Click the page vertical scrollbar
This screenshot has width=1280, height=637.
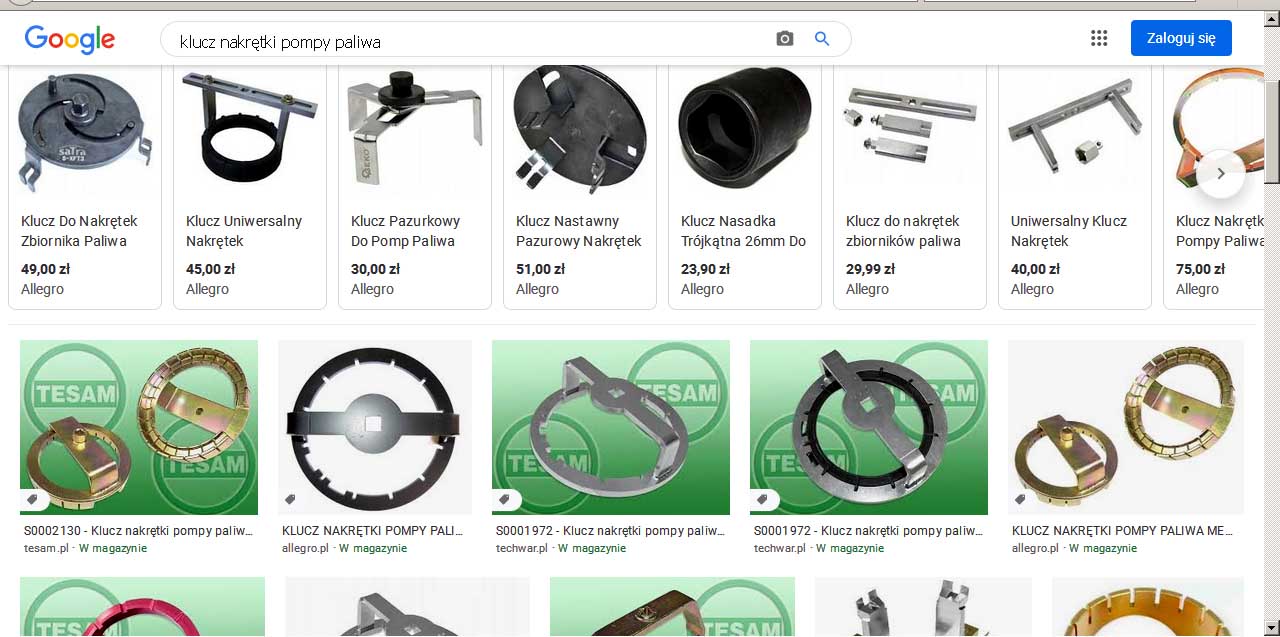point(1271,130)
